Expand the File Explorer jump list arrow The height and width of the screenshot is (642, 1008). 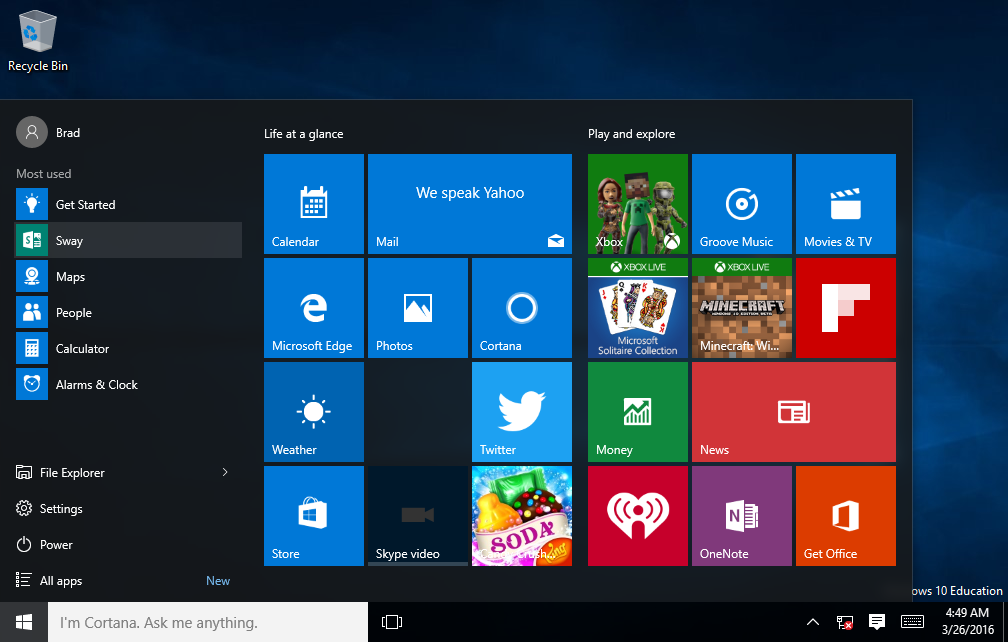pos(225,472)
